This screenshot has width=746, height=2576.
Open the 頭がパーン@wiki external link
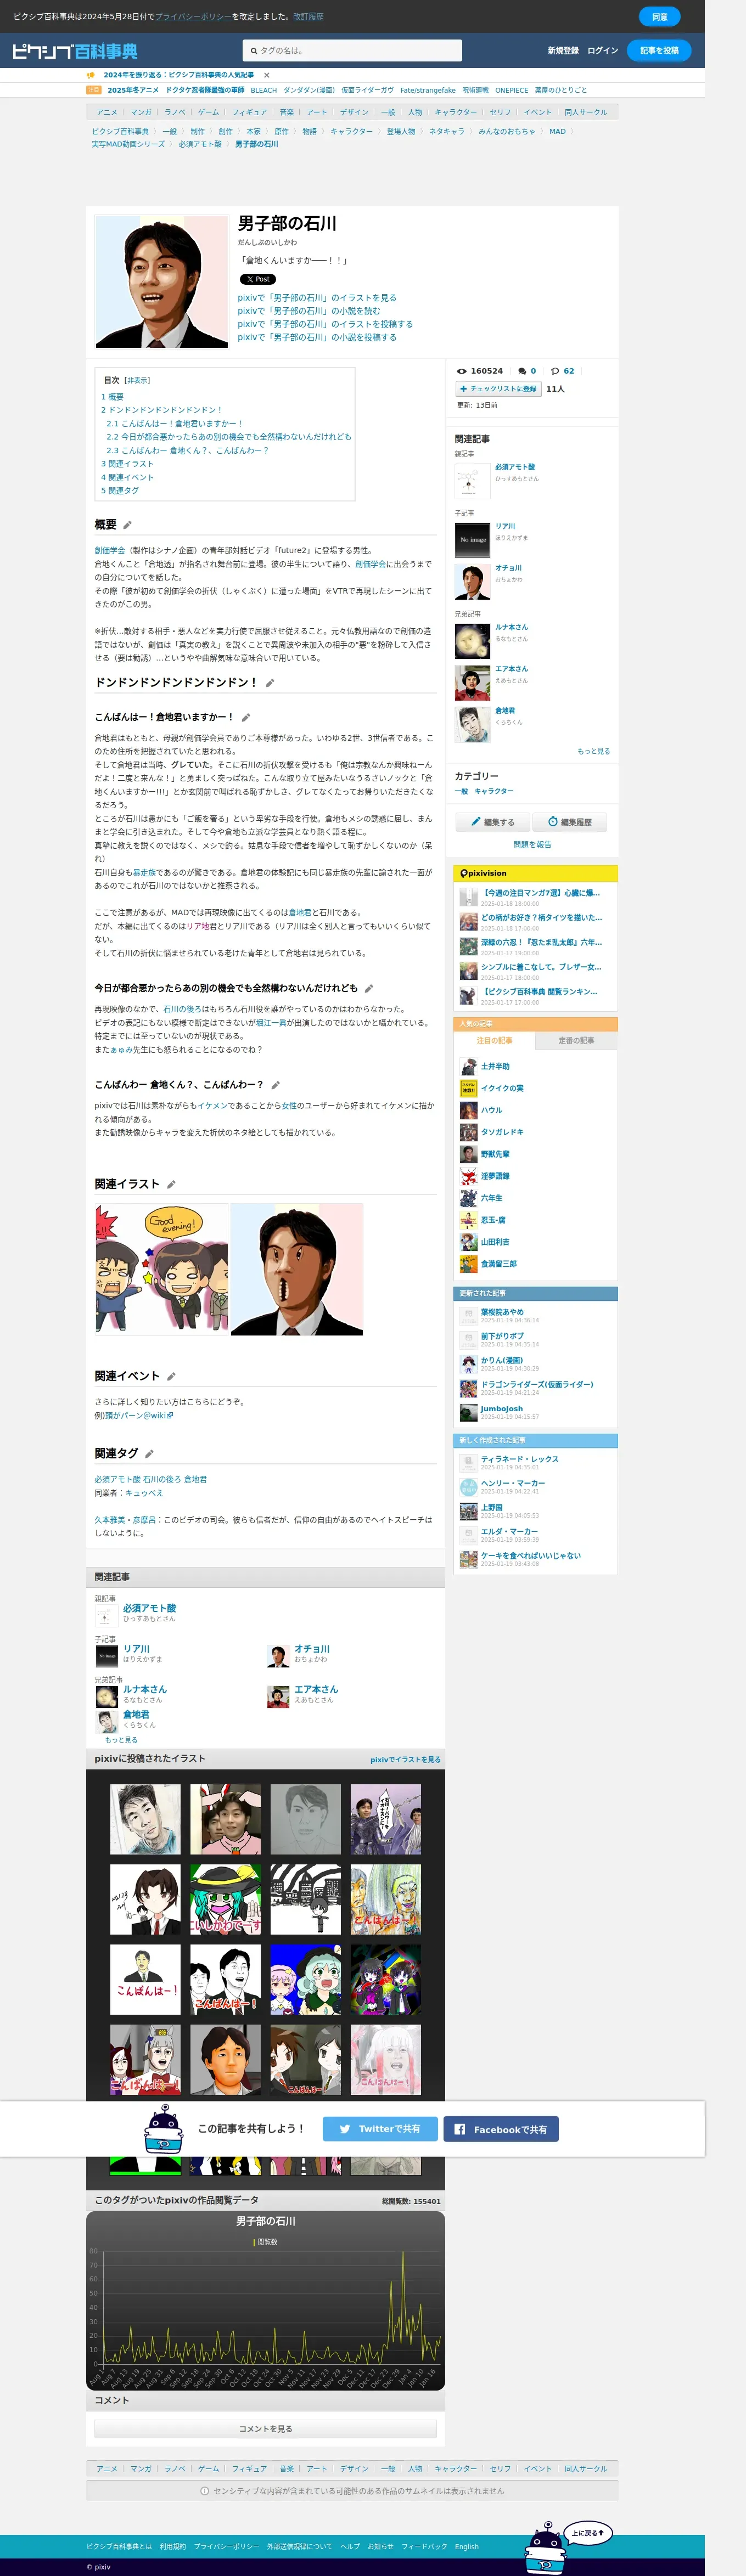139,1416
